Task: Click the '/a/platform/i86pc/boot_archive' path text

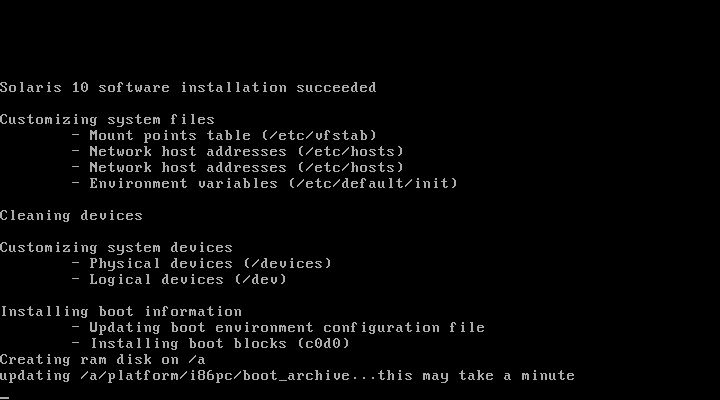Action: pos(215,376)
